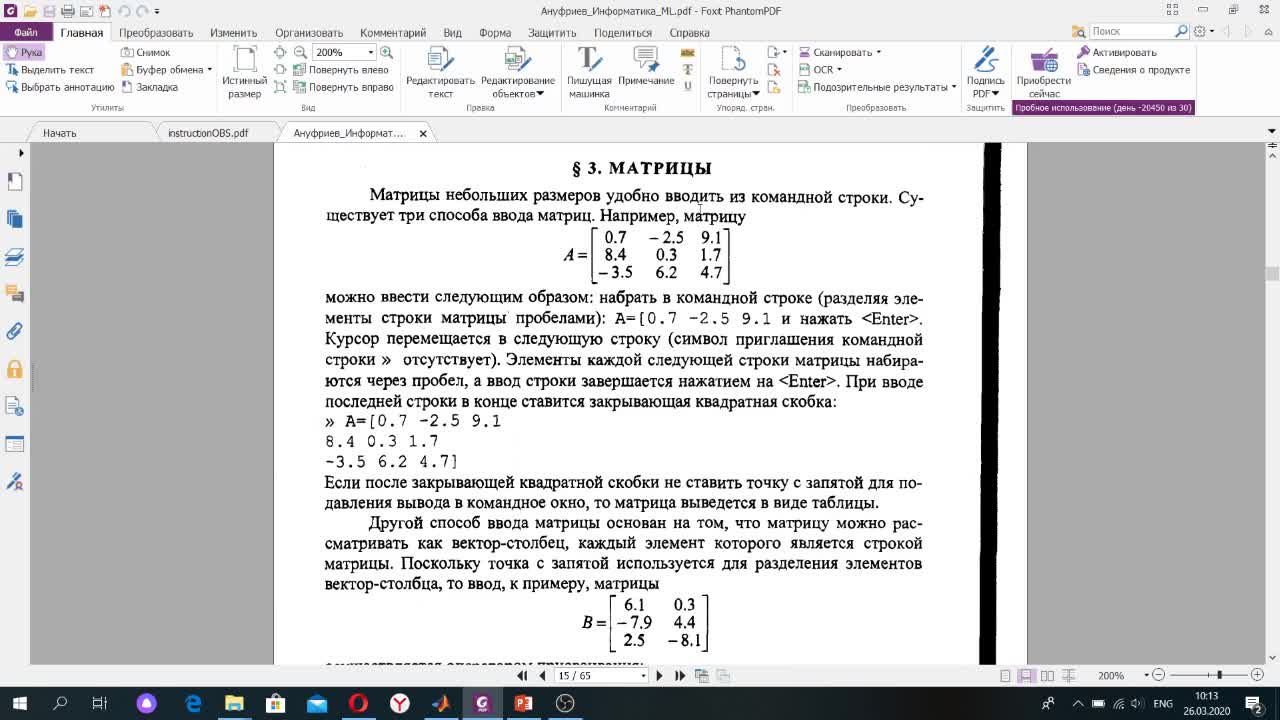Viewport: 1280px width, 720px height.
Task: Choose the Выделить текст tool
Action: [50, 70]
